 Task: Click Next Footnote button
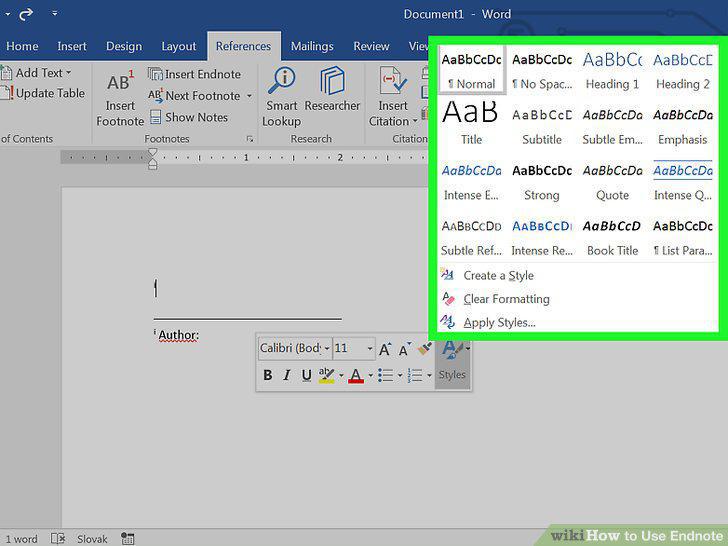195,96
